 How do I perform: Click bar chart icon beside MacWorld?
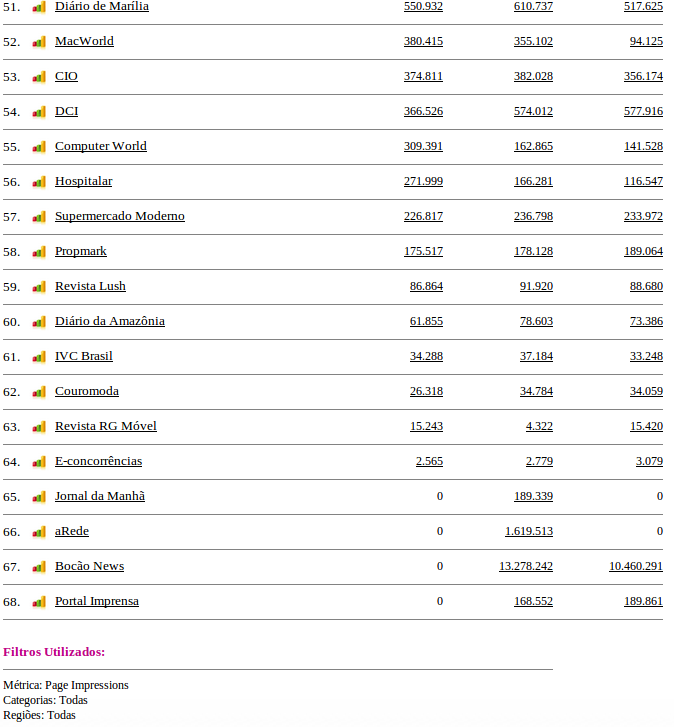39,42
